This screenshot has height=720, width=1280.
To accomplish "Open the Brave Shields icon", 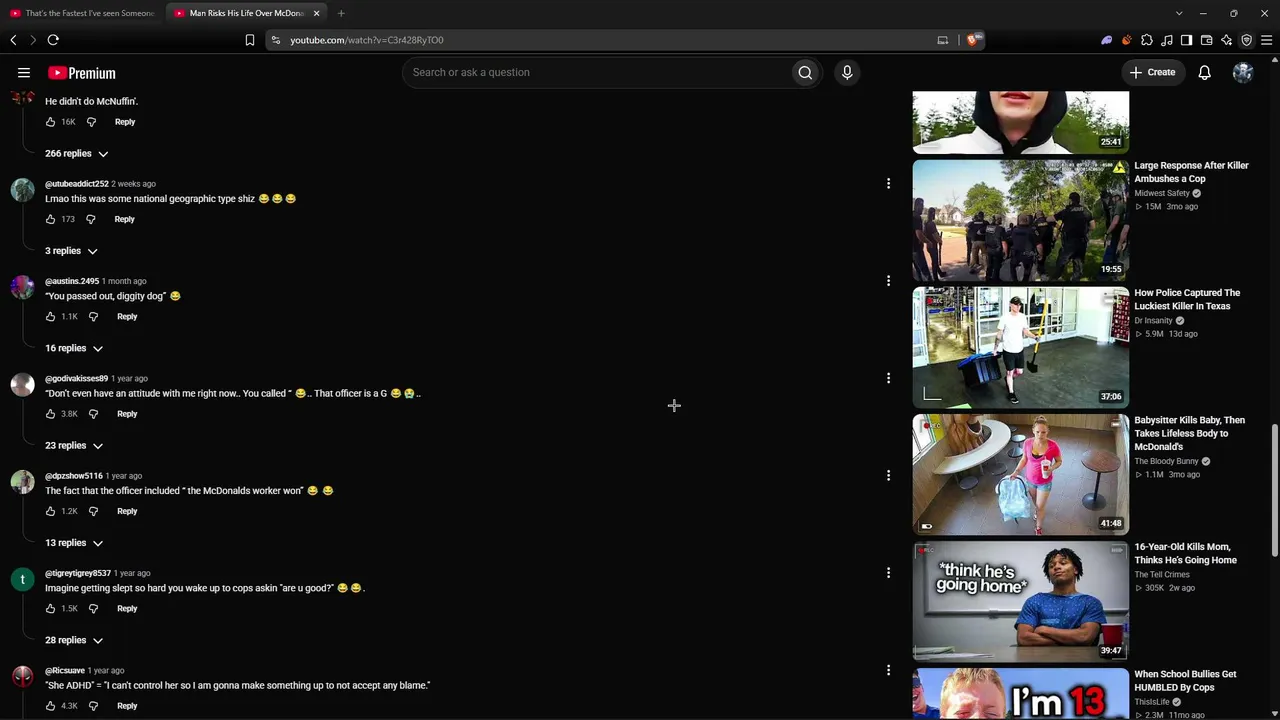I will 973,40.
